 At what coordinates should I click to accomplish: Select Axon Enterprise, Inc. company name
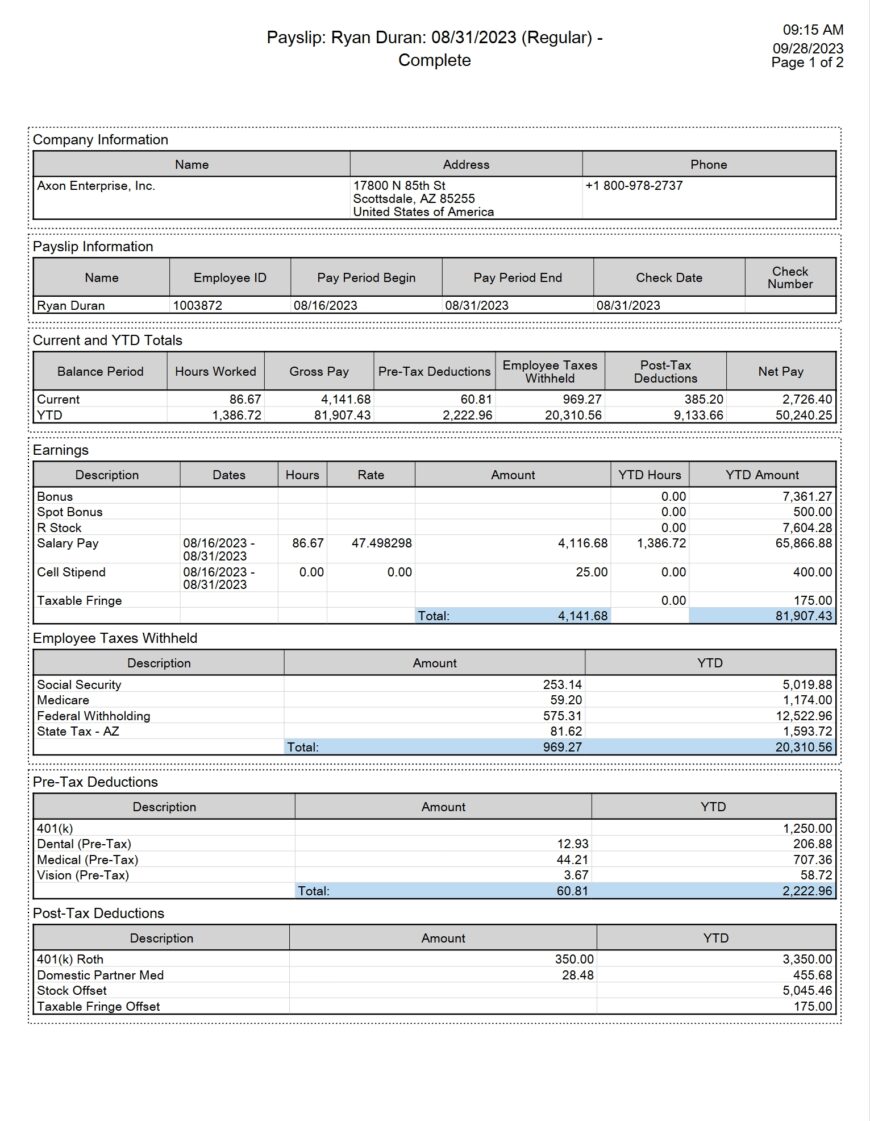pyautogui.click(x=96, y=186)
